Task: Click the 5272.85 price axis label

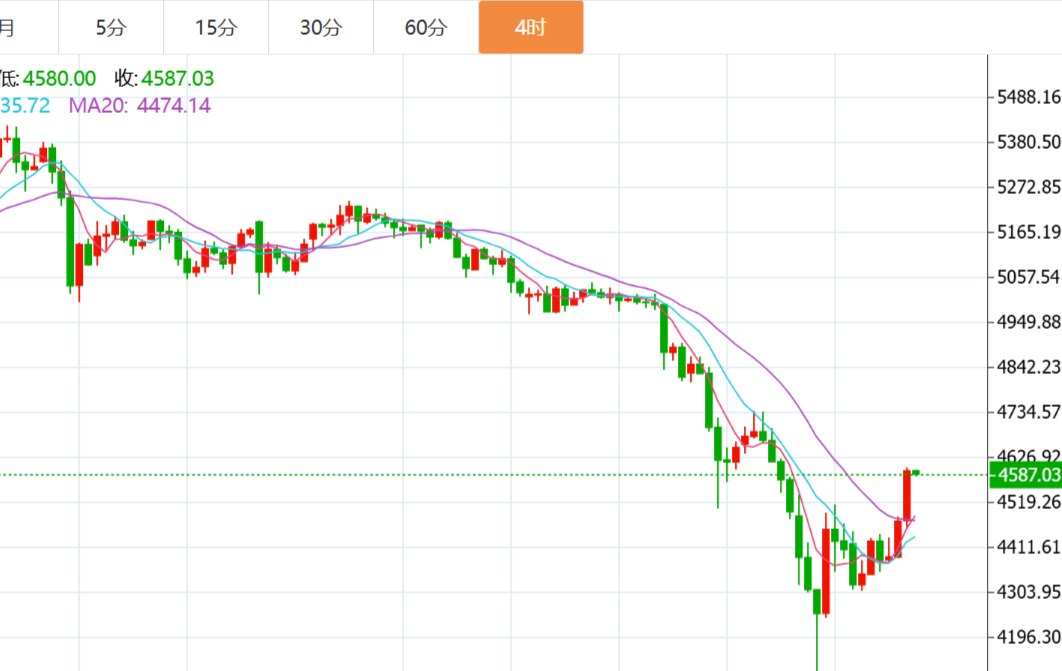Action: [1028, 187]
